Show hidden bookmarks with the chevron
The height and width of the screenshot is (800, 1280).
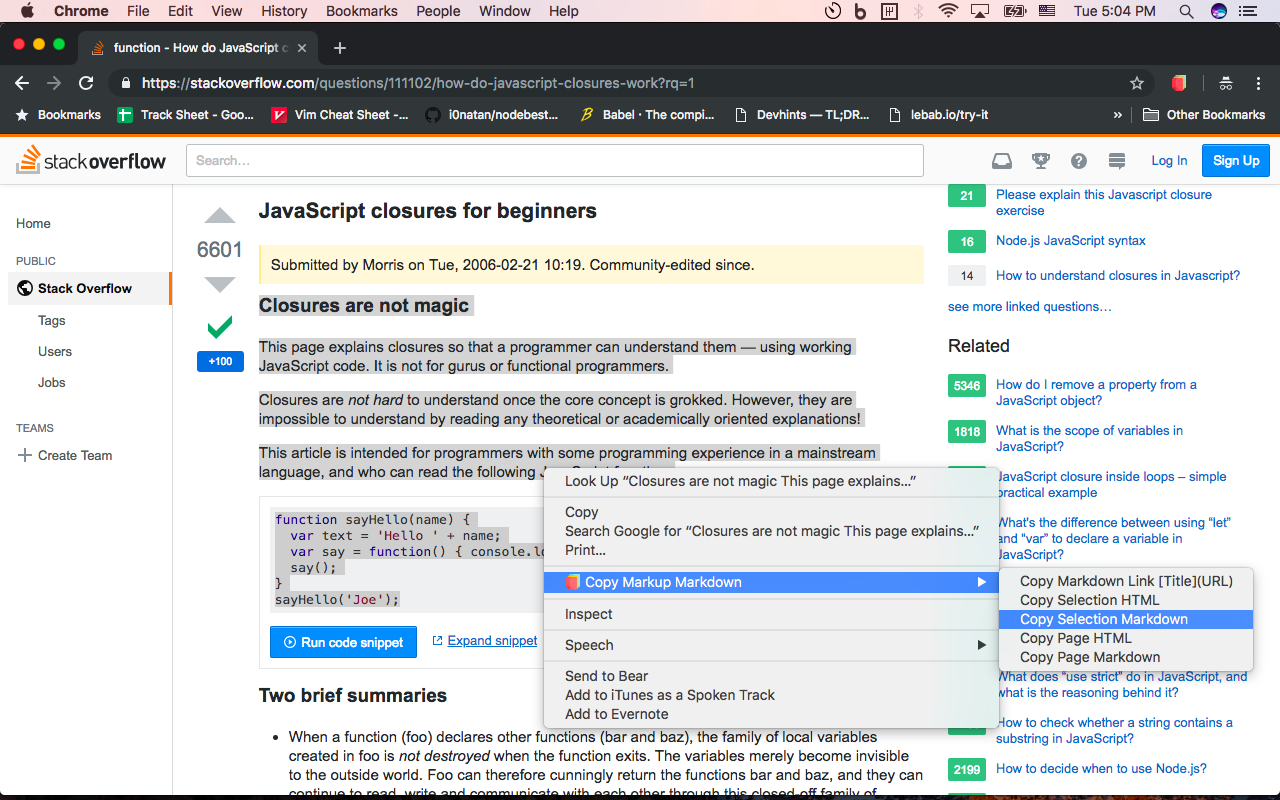(x=1118, y=115)
